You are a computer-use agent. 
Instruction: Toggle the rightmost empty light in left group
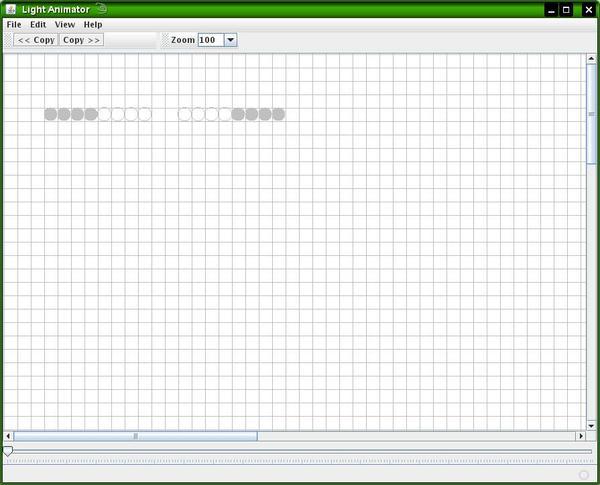pyautogui.click(x=145, y=114)
